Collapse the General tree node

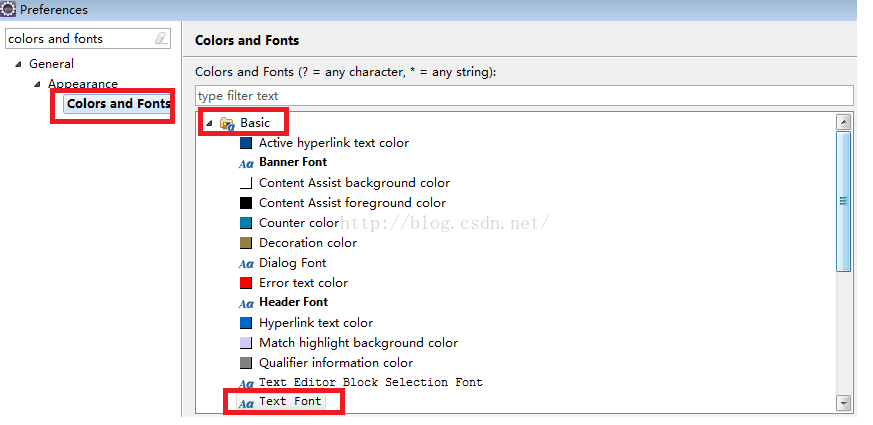pyautogui.click(x=18, y=65)
